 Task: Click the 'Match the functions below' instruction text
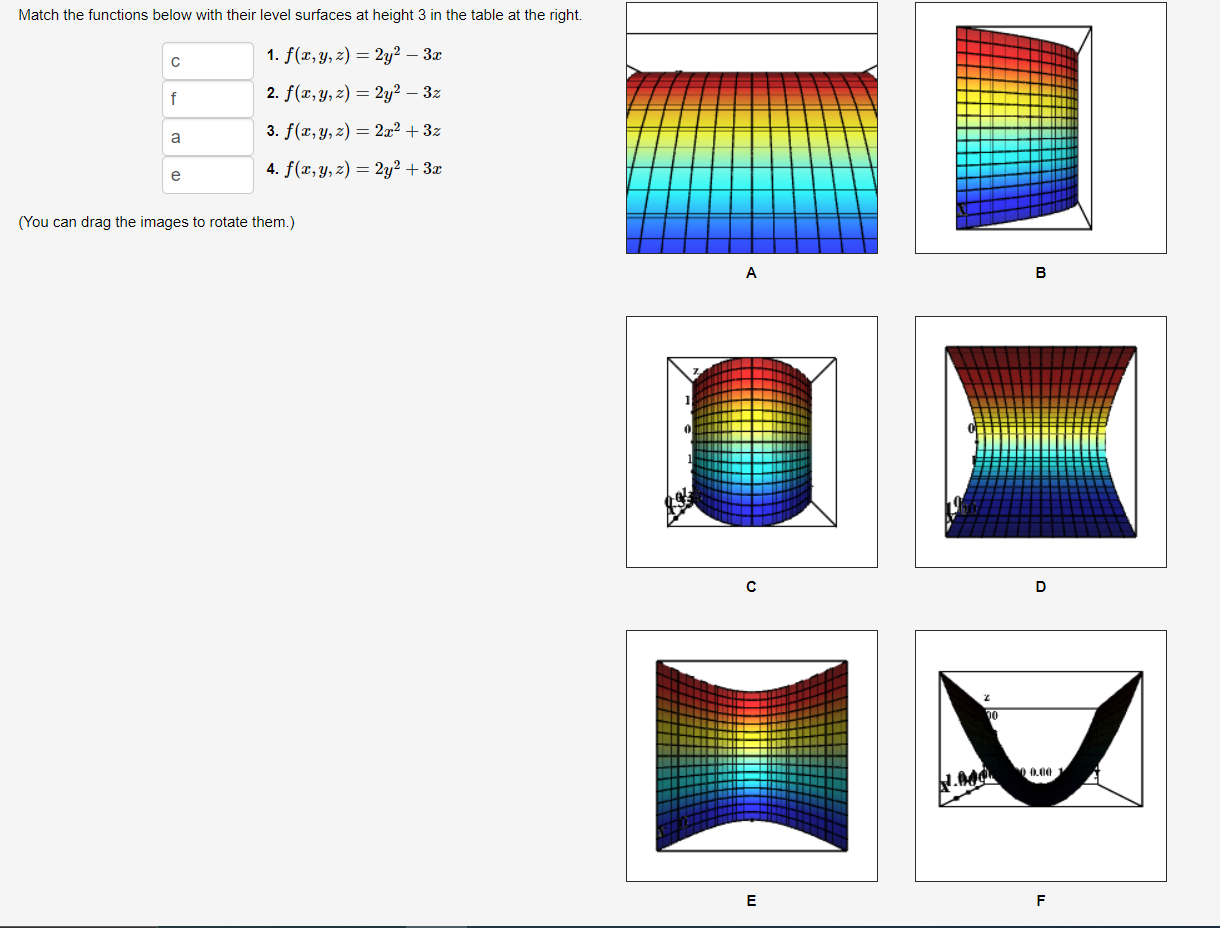pos(300,15)
